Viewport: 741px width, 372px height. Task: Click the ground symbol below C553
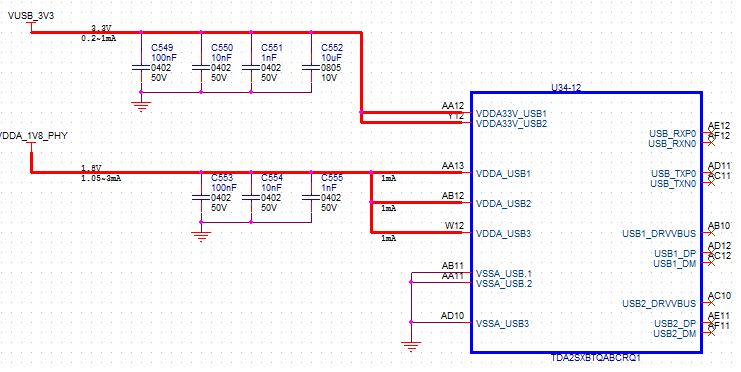coord(201,236)
